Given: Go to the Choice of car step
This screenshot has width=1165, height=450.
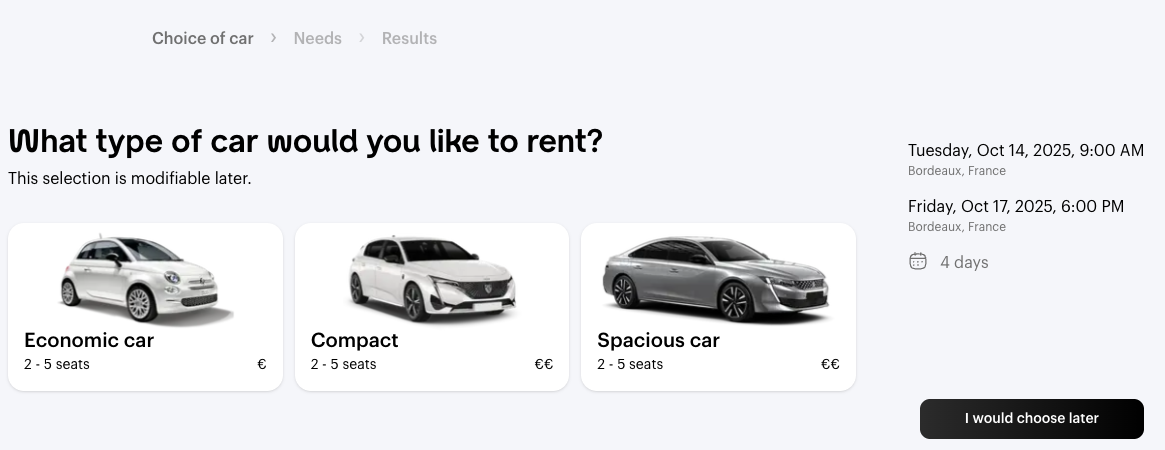Looking at the screenshot, I should click(203, 39).
